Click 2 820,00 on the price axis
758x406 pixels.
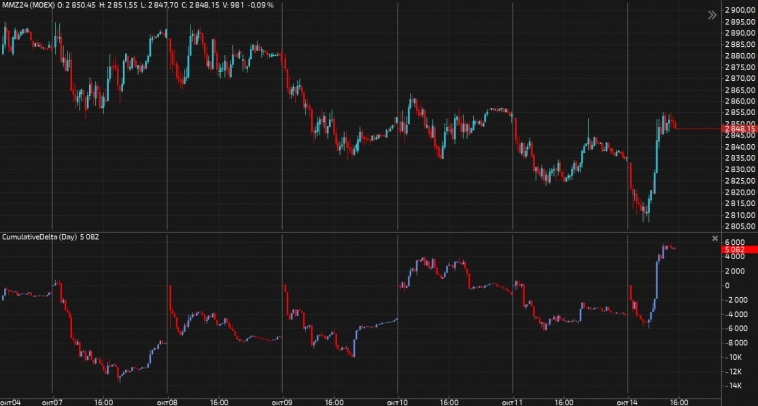(x=739, y=192)
